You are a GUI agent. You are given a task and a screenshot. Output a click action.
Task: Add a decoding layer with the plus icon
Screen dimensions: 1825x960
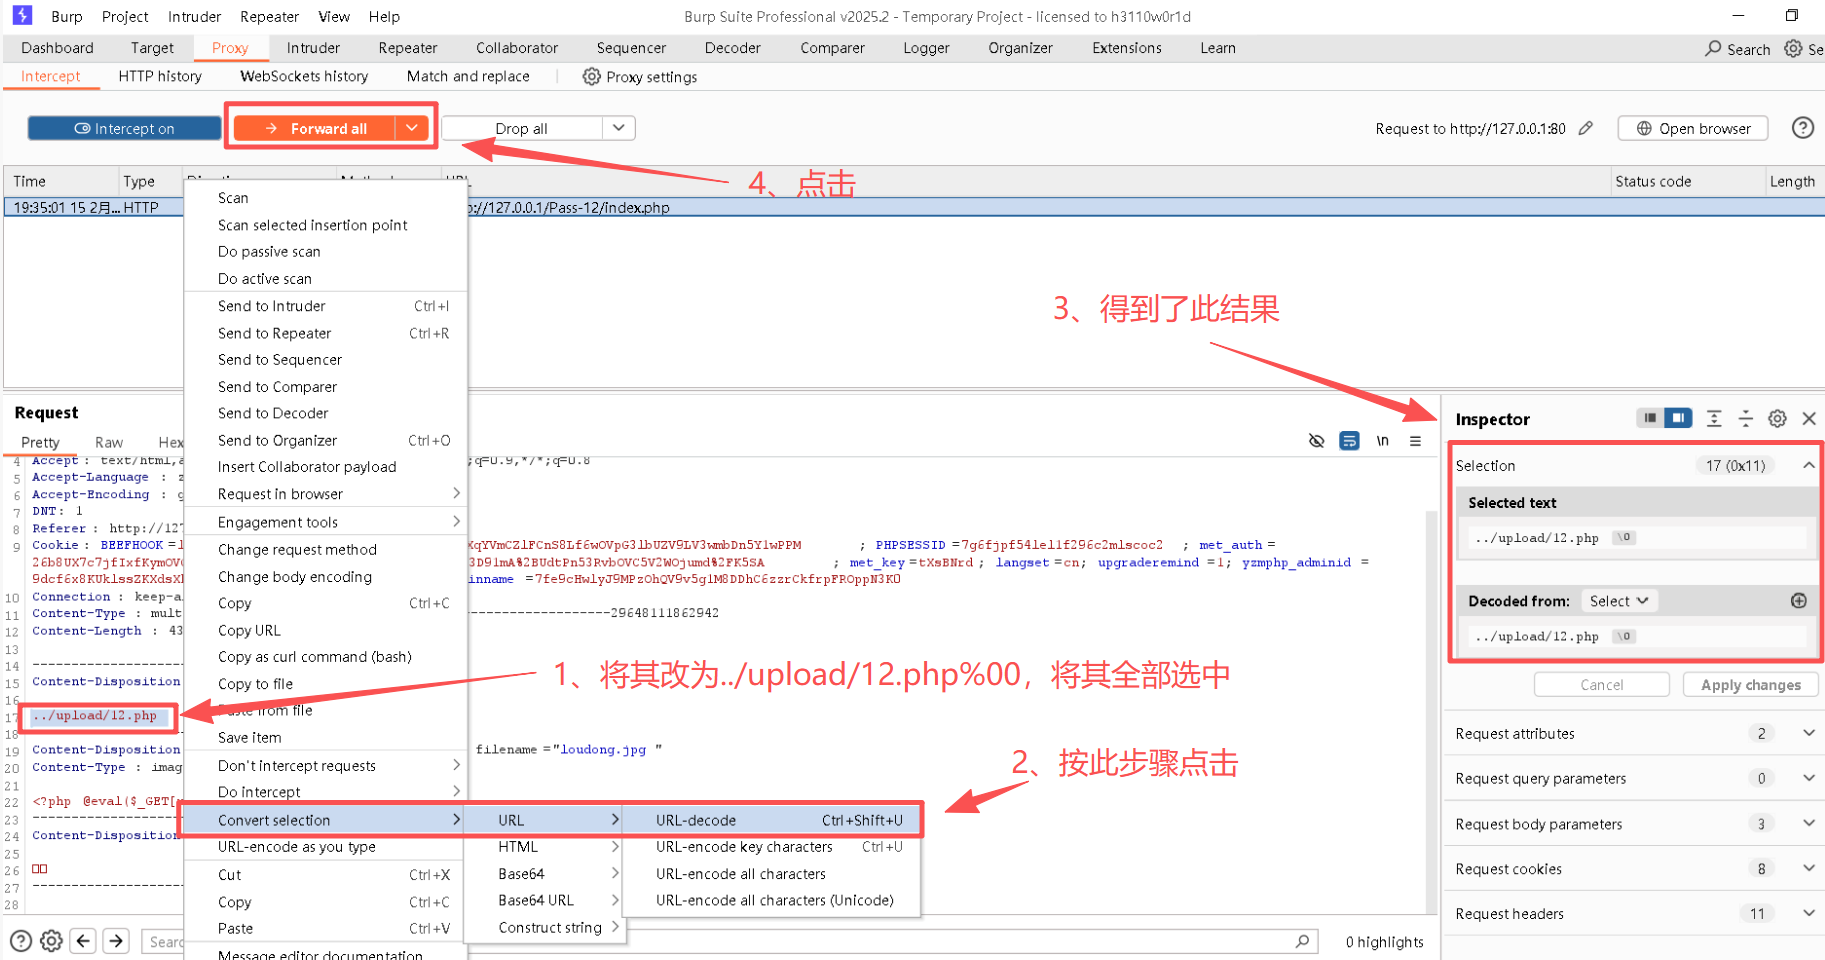click(x=1798, y=601)
